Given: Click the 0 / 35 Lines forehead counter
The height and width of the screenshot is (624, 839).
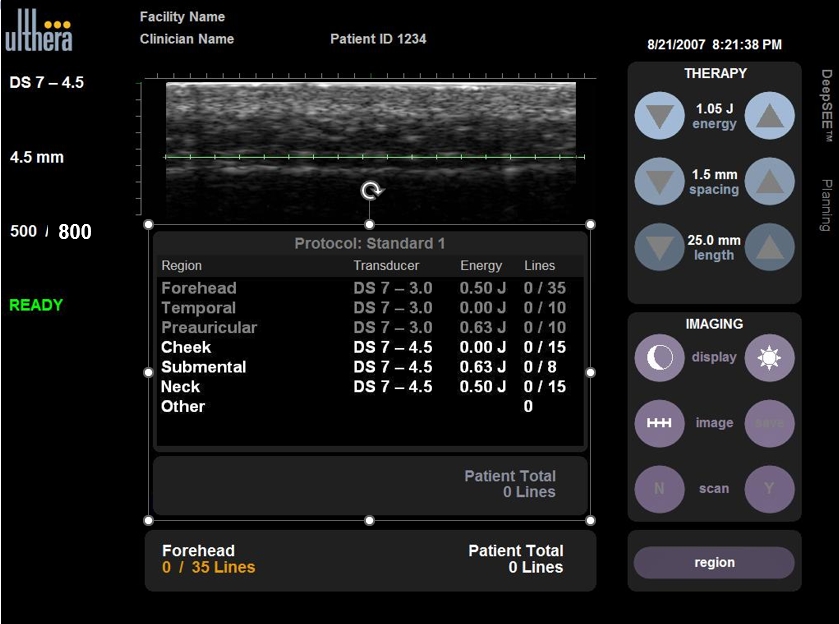Looking at the screenshot, I should (209, 567).
